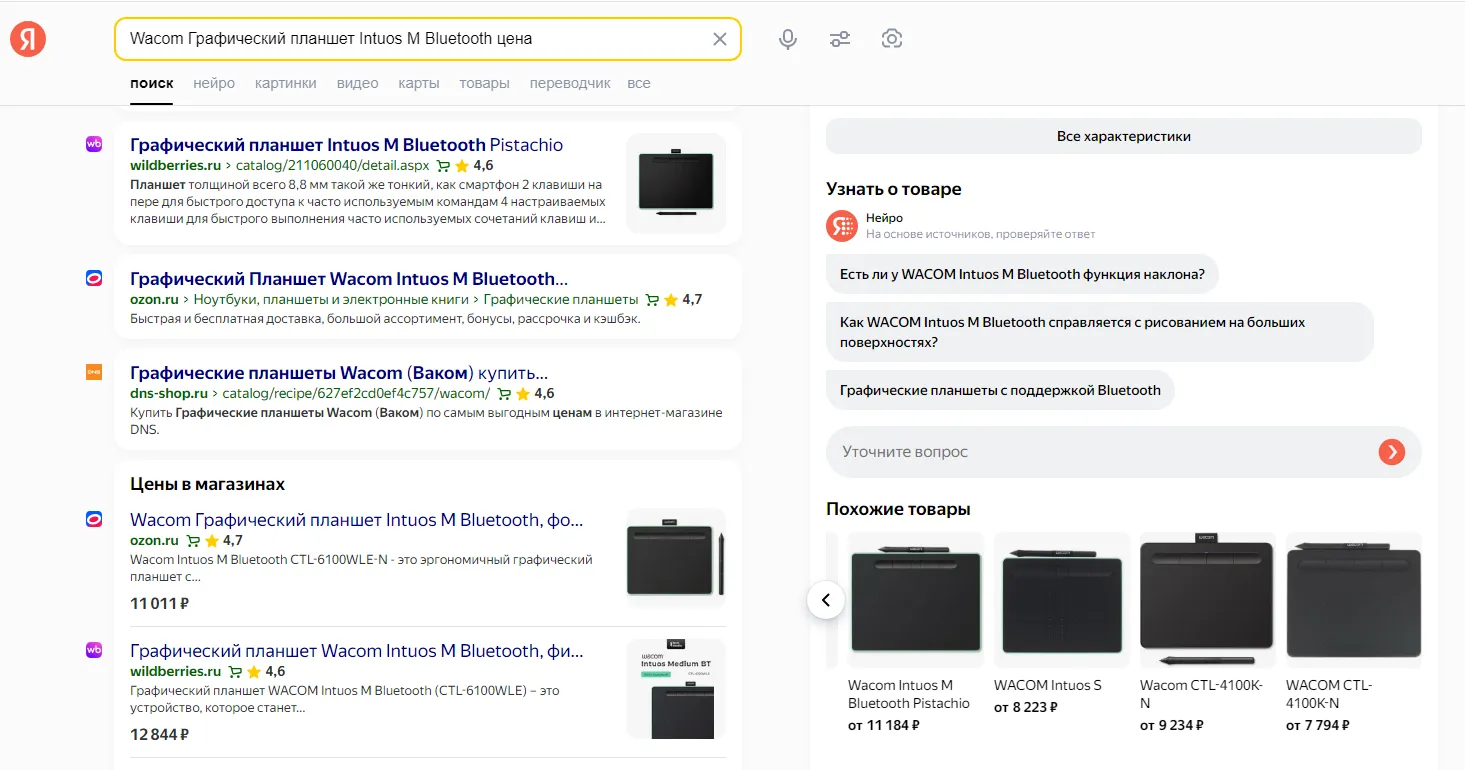This screenshot has height=770, width=1465.
Task: Click the Wildberries favicon beside the Pistachio result
Action: [x=94, y=144]
